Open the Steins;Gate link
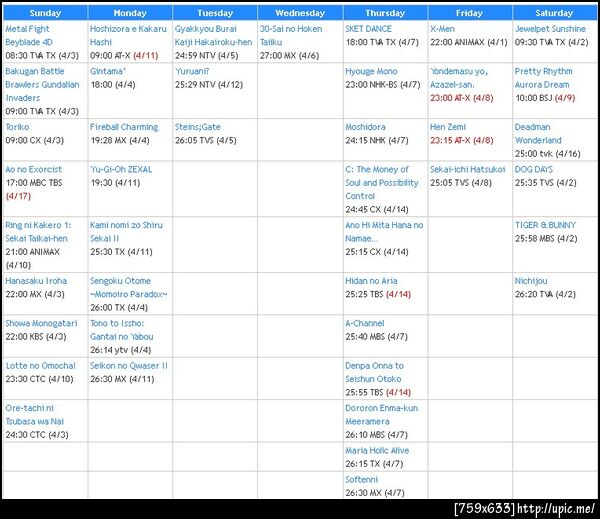The image size is (600, 519). click(x=197, y=127)
